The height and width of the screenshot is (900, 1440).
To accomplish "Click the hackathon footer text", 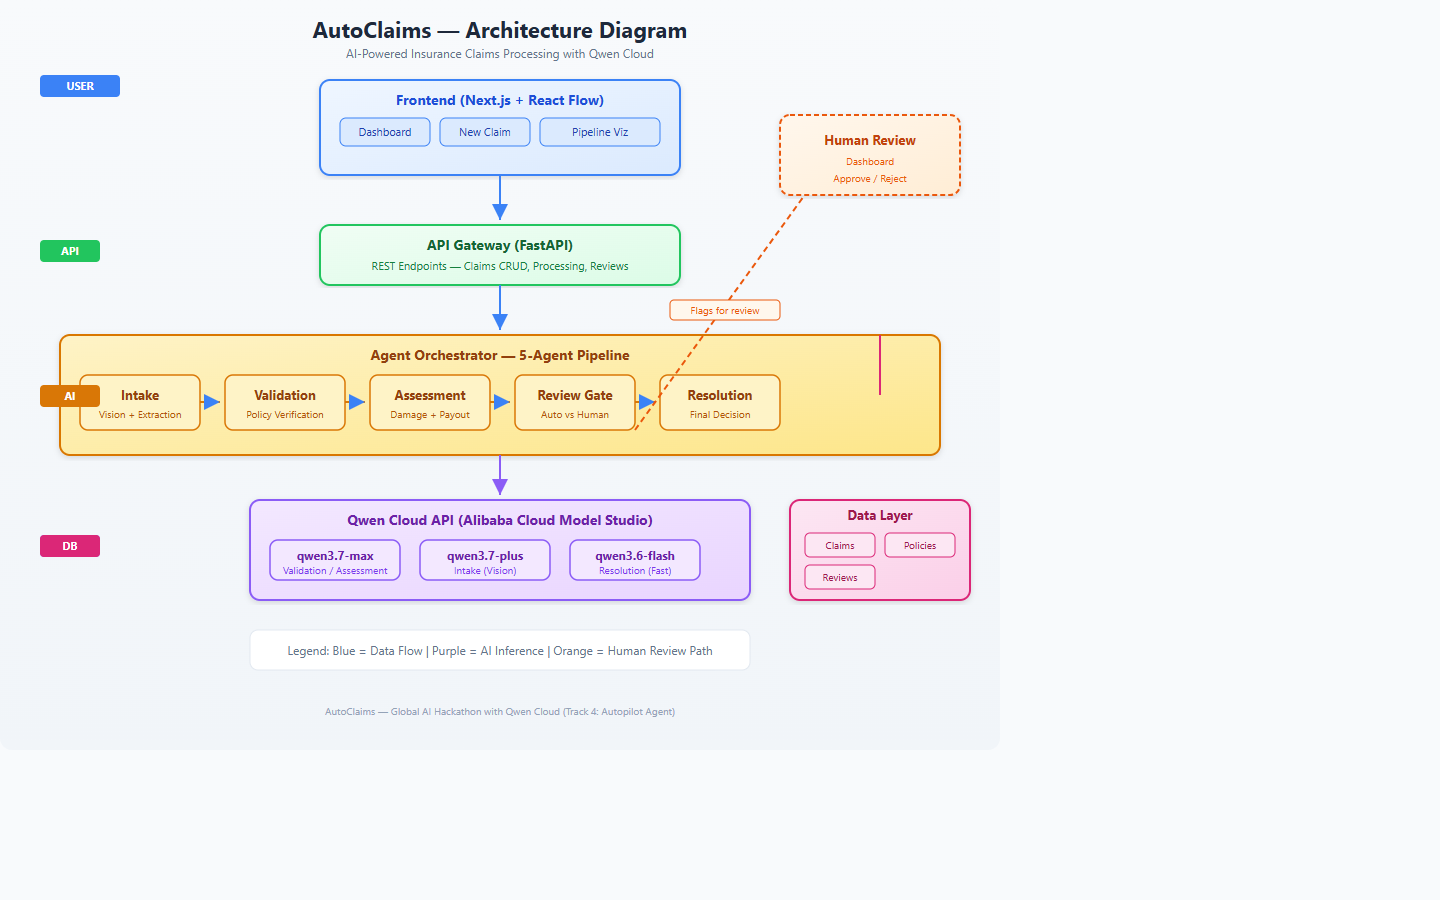I will 500,712.
